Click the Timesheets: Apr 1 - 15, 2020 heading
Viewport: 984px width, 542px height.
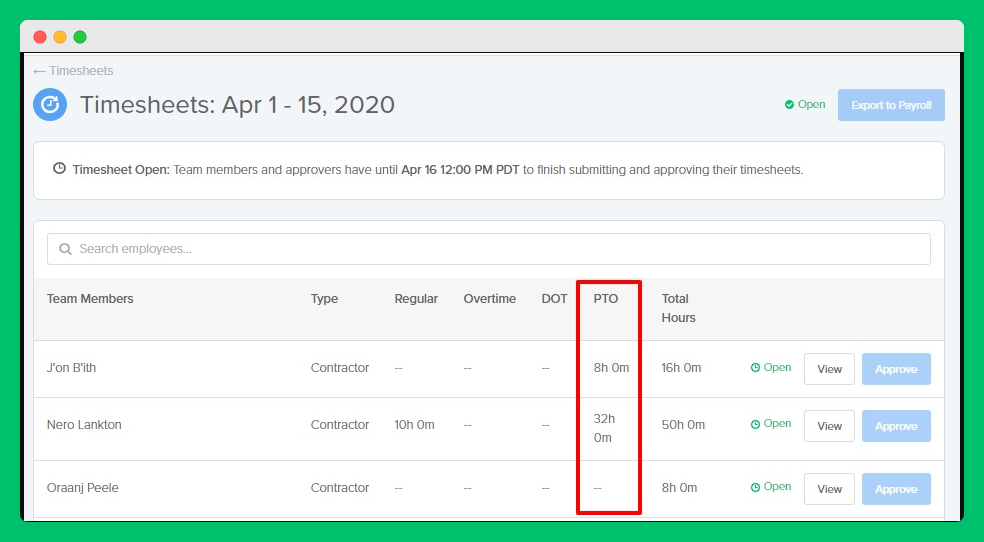[x=237, y=105]
